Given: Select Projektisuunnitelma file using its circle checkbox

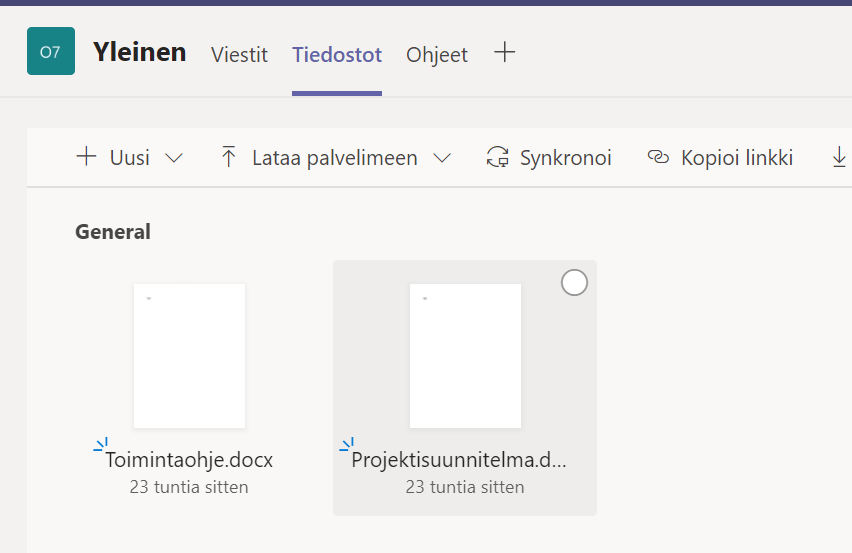Looking at the screenshot, I should [574, 283].
